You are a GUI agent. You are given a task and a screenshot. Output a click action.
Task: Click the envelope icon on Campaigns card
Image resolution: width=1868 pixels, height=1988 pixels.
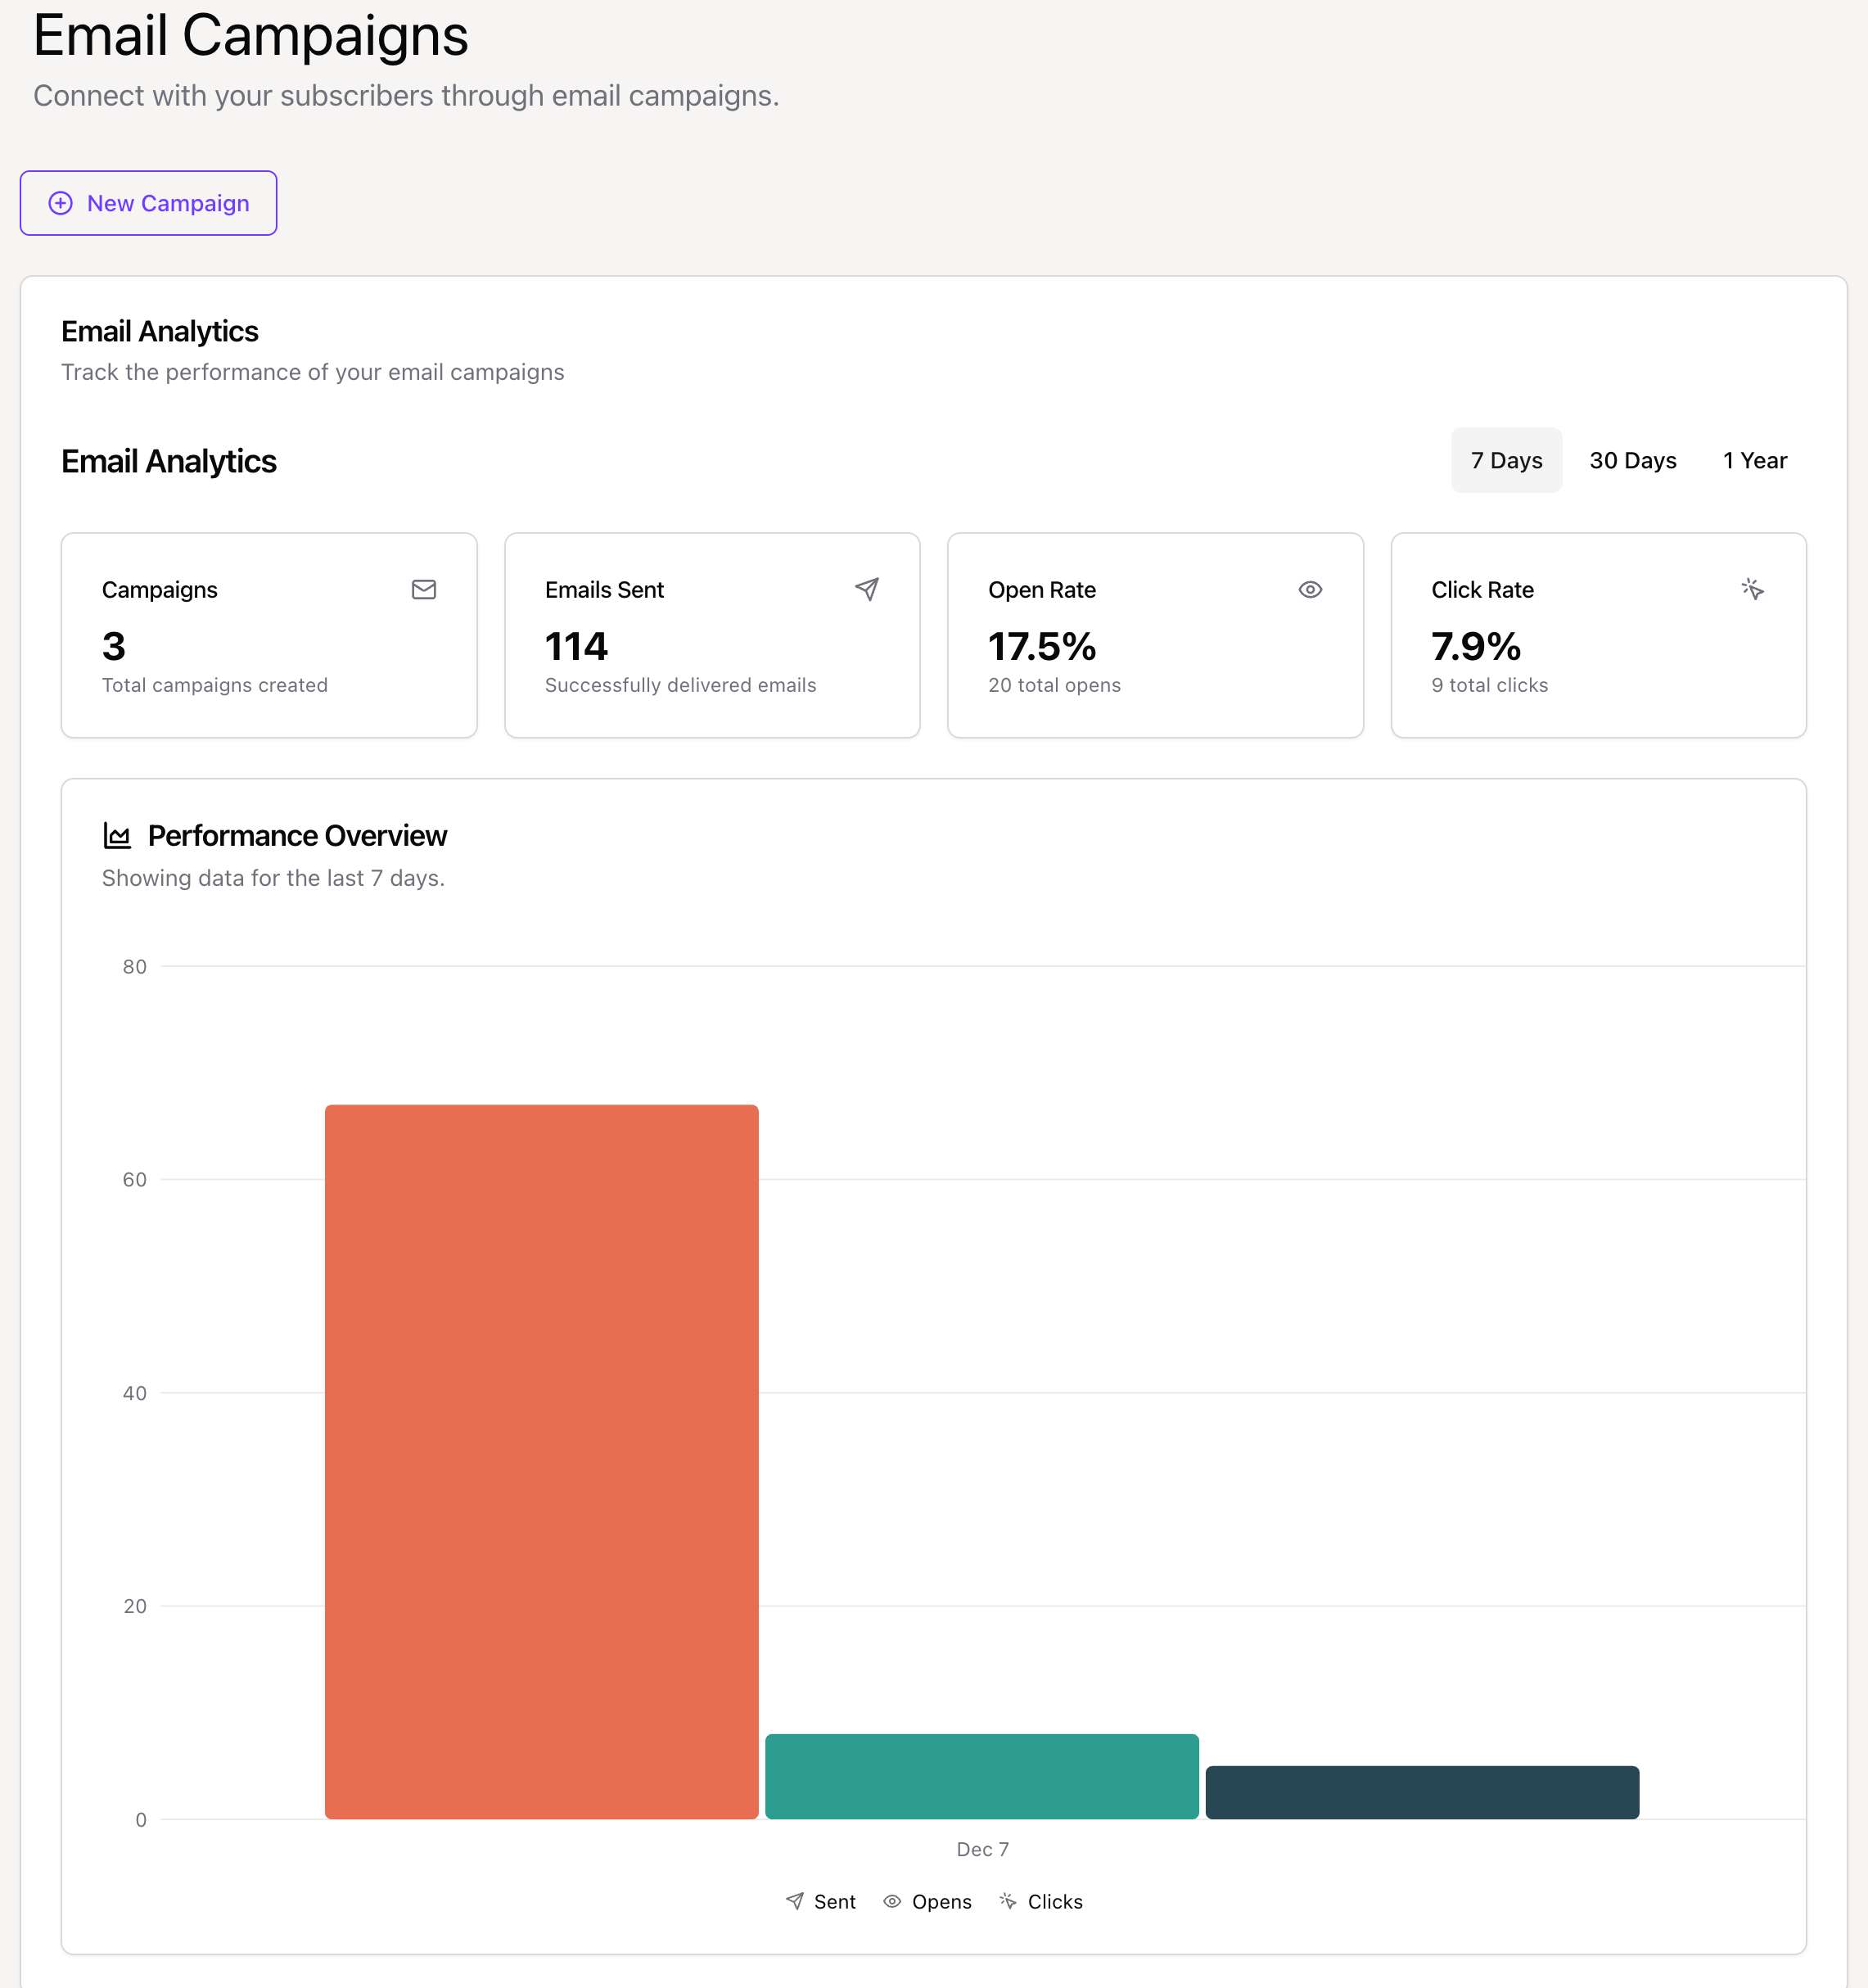coord(423,590)
